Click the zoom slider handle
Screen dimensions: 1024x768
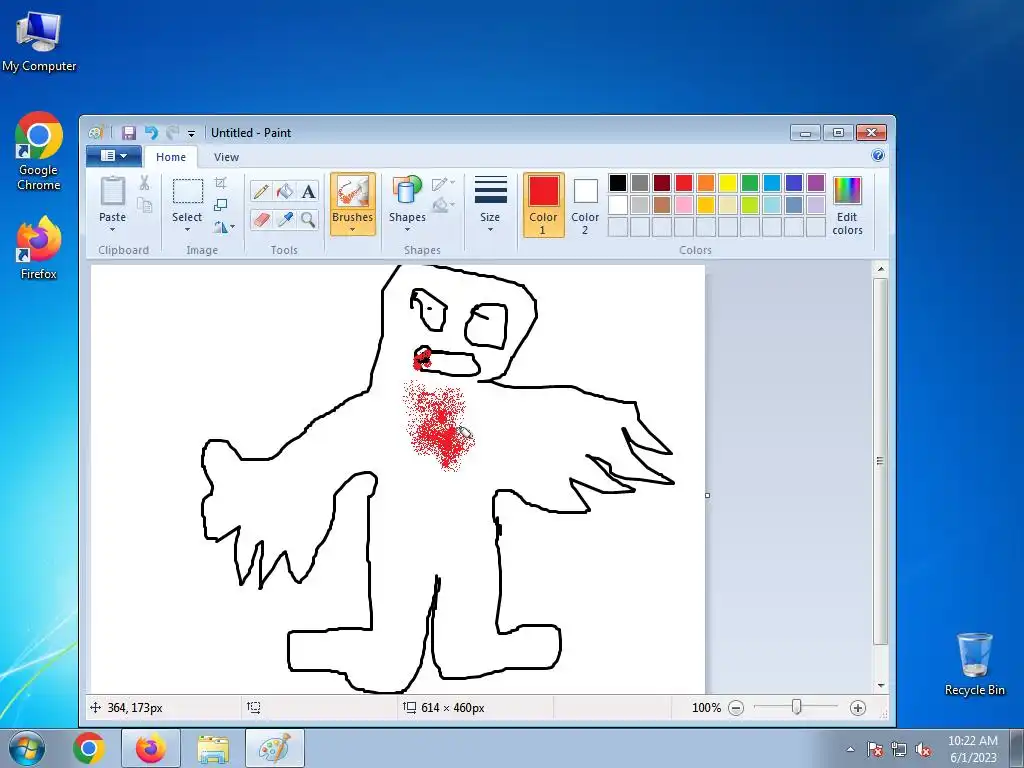(796, 707)
